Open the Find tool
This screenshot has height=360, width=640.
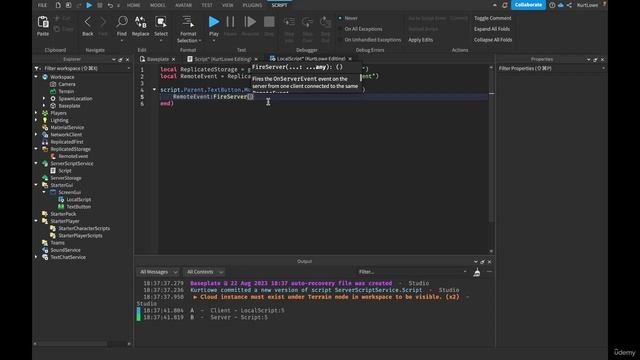(x=122, y=22)
